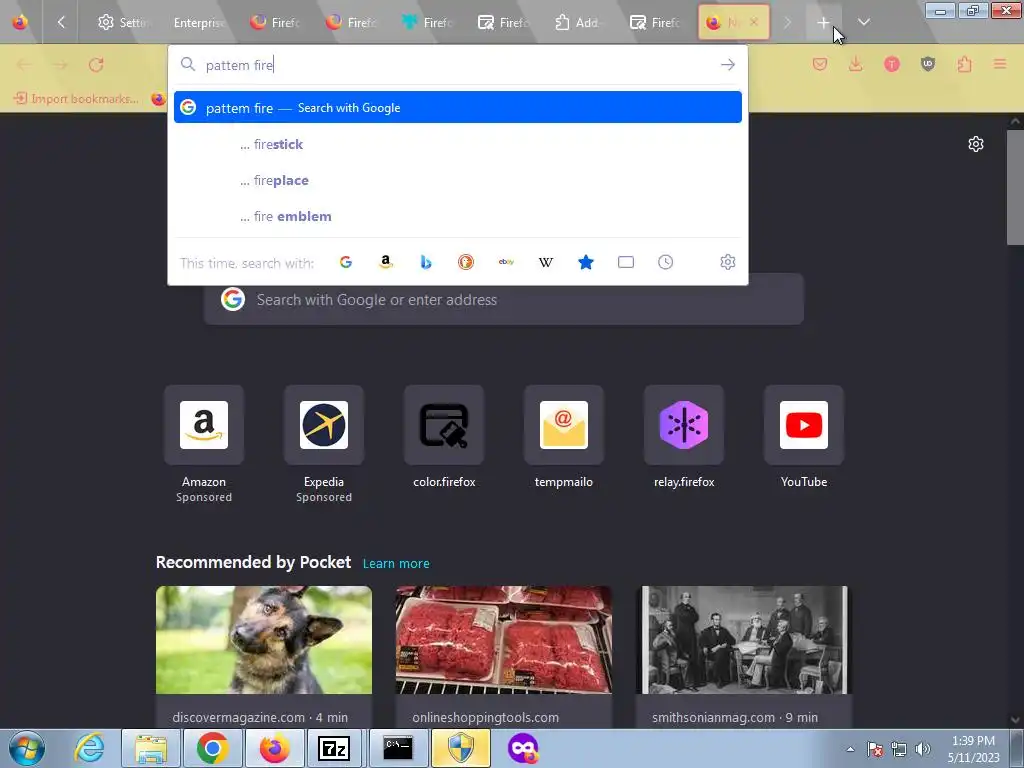Search this time with Bing icon
This screenshot has height=768, width=1024.
[x=426, y=262]
